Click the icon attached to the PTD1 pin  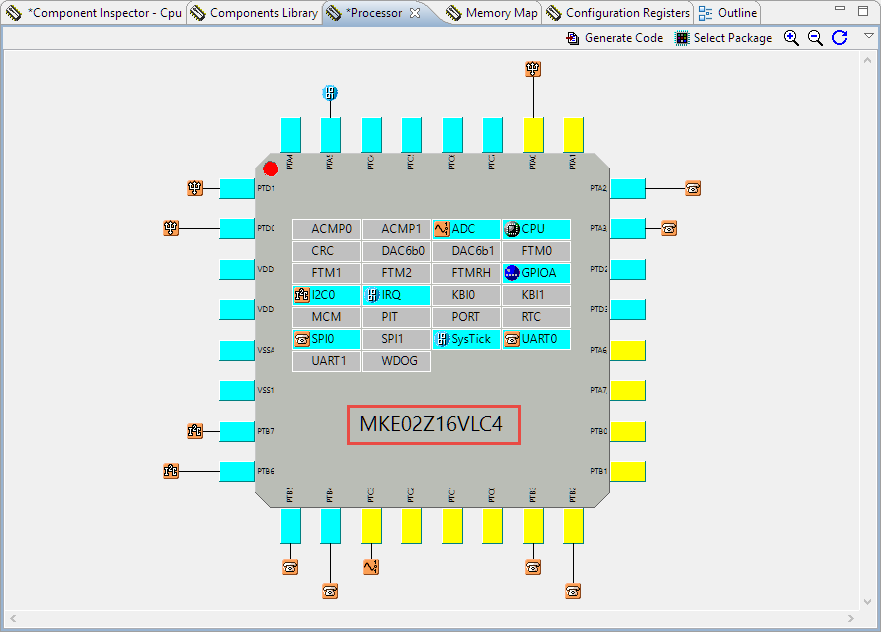195,188
